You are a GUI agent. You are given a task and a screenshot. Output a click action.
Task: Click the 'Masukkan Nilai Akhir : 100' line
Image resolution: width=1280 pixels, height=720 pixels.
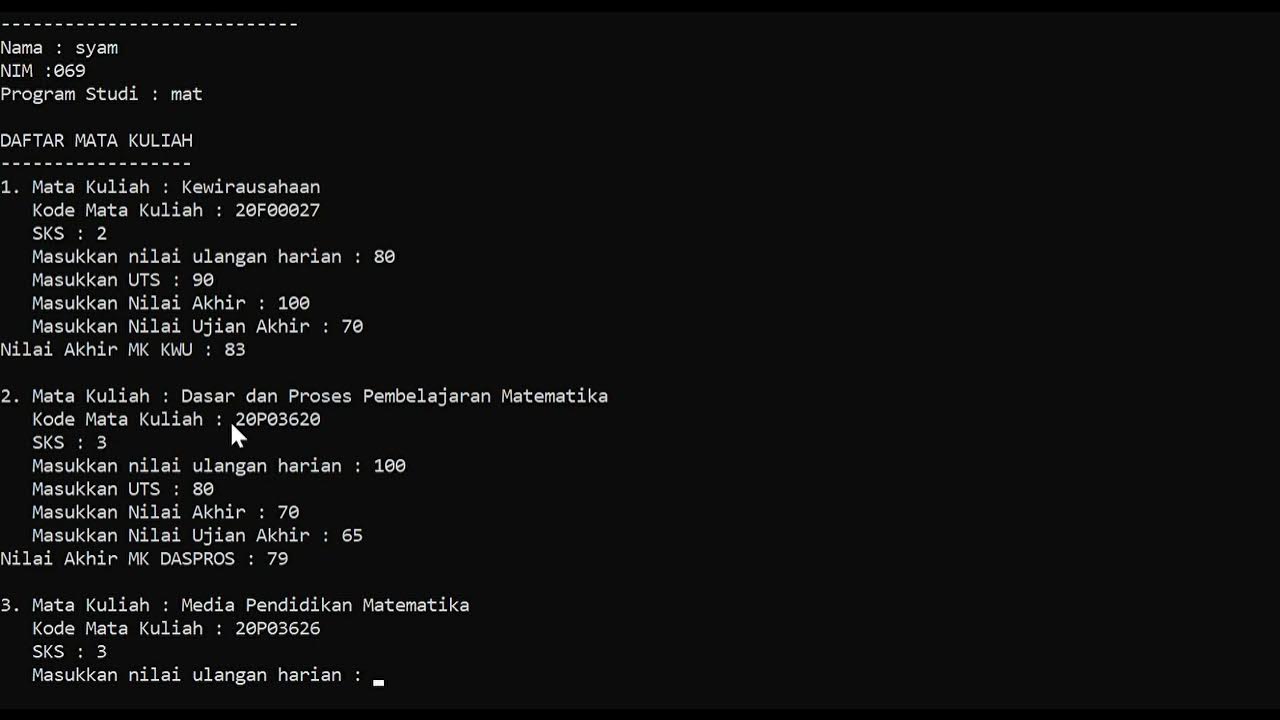coord(170,303)
